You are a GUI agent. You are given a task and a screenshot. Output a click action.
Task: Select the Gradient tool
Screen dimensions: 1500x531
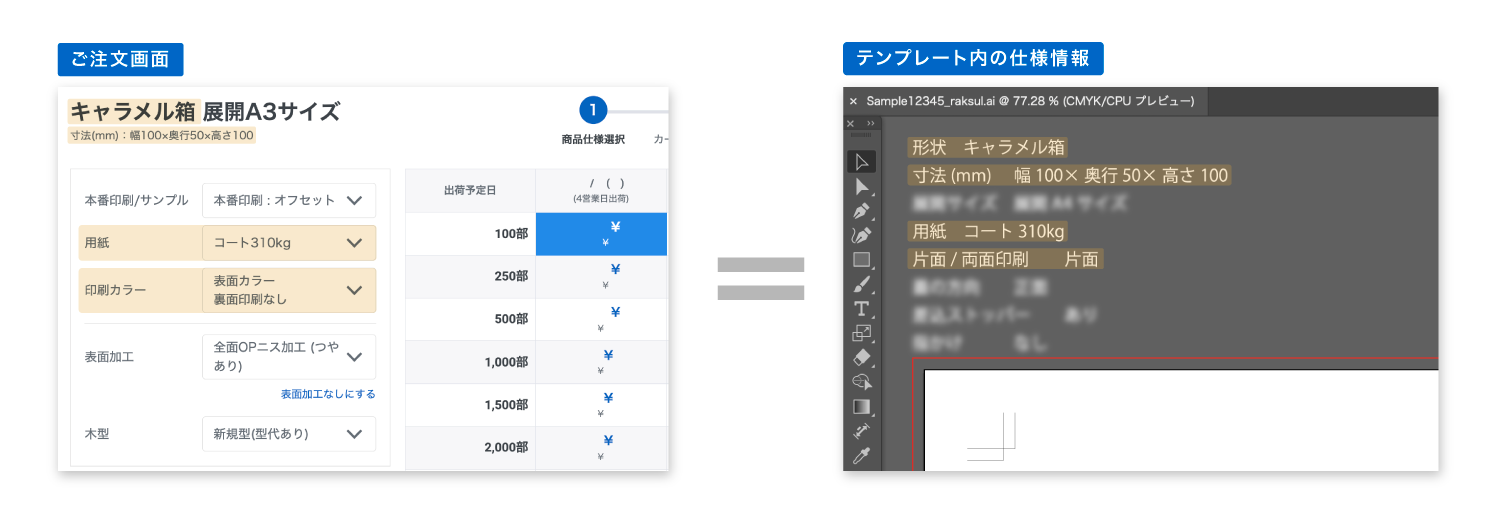click(861, 407)
